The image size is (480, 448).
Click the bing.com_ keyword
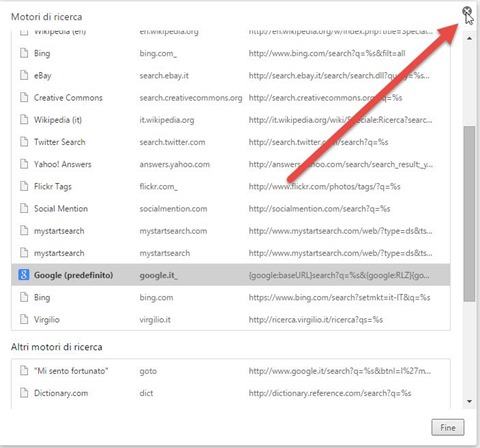158,53
